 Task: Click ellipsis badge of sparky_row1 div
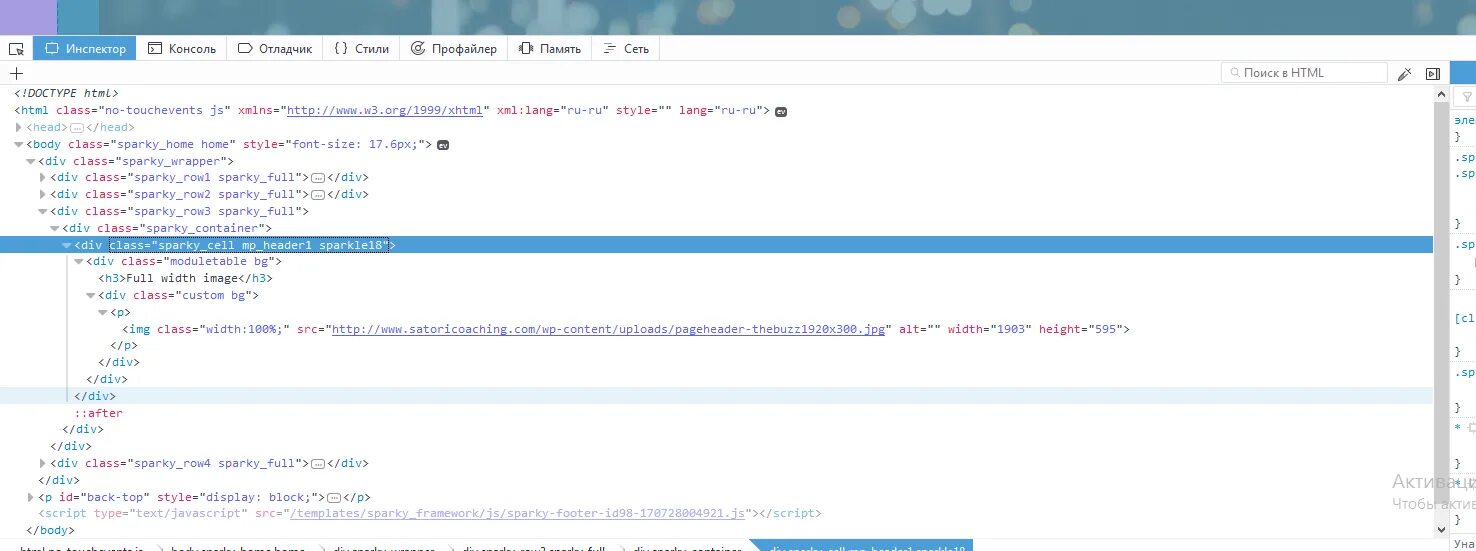318,178
